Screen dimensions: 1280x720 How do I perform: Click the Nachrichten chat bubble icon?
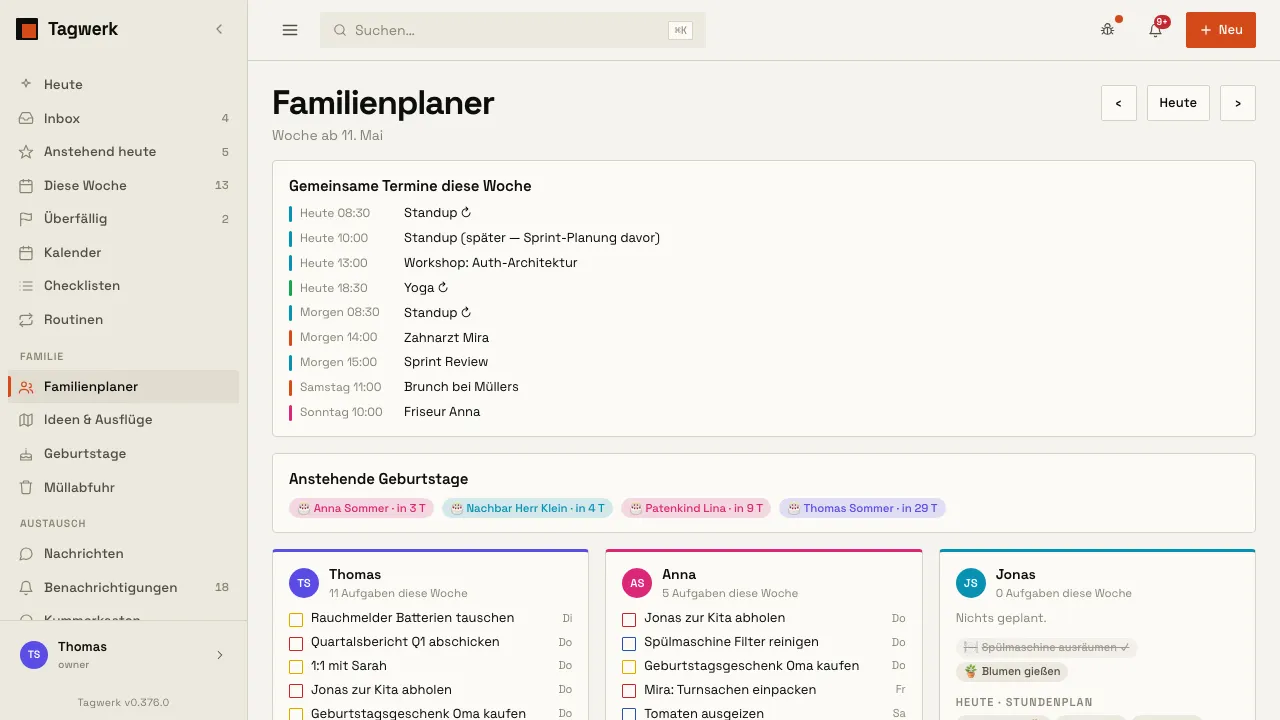pos(26,554)
